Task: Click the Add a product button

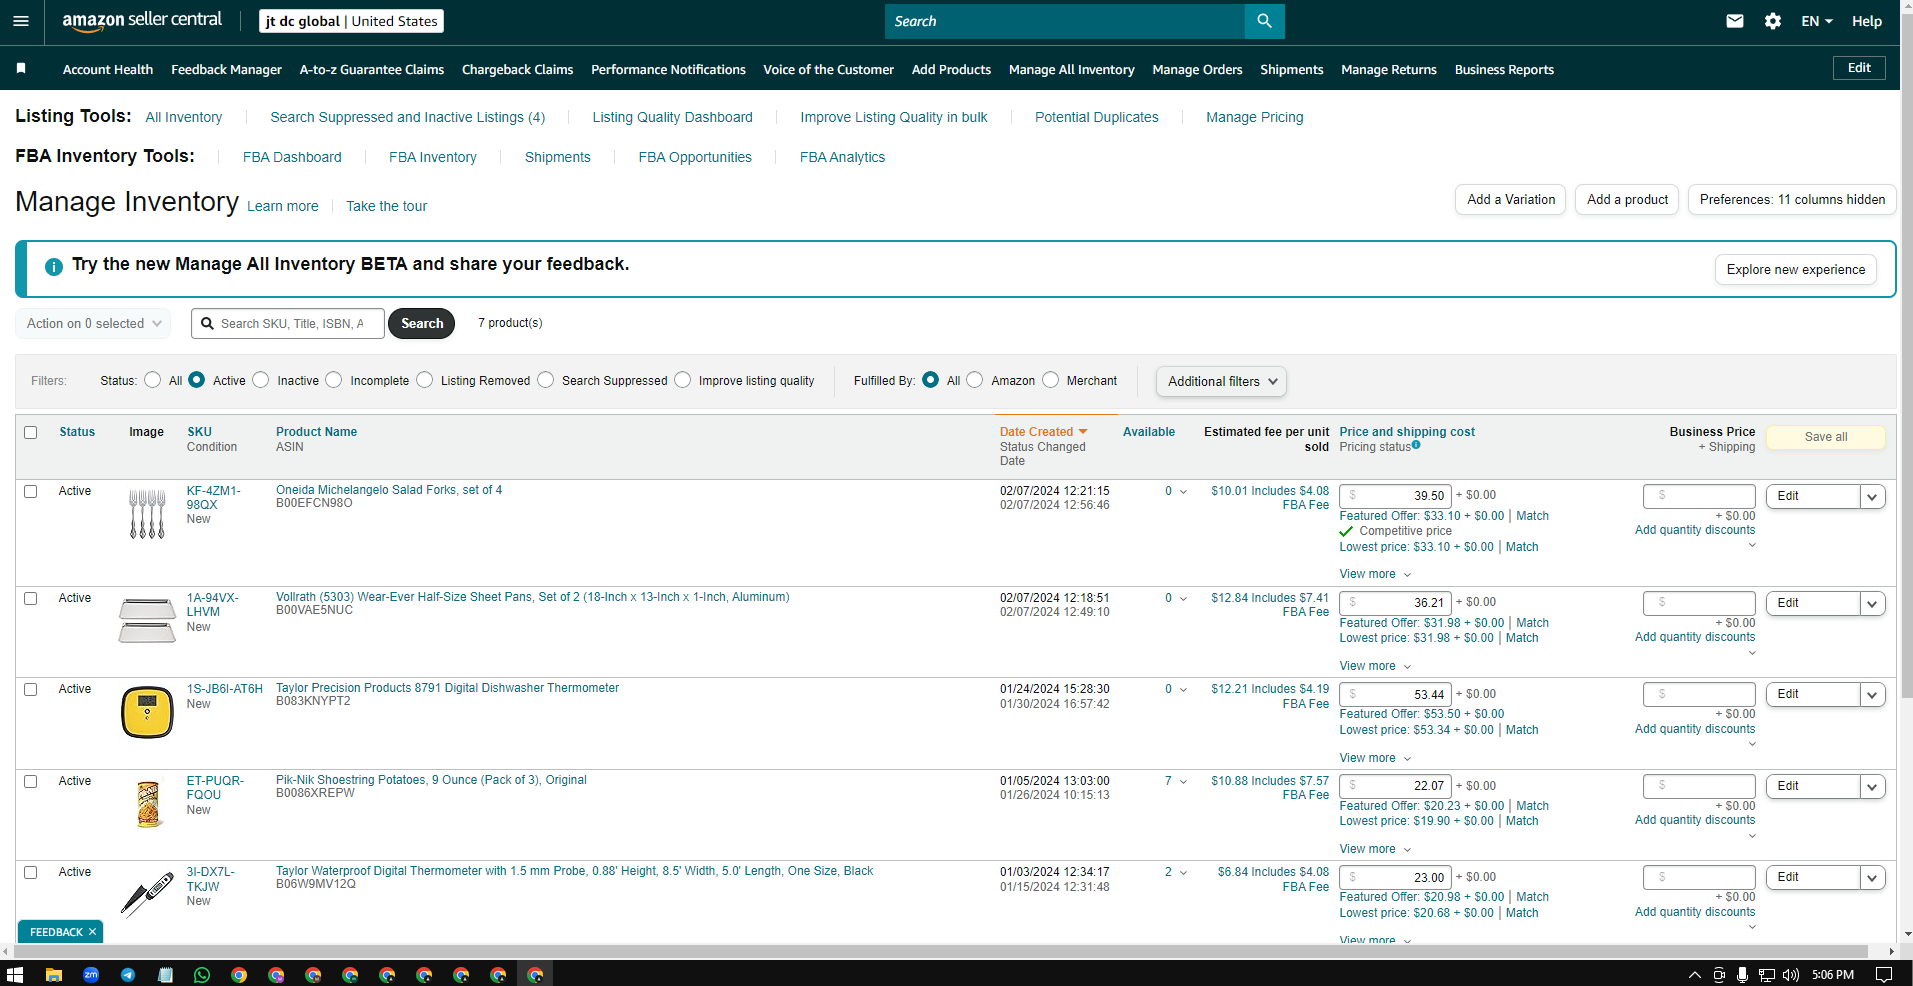Action: tap(1627, 200)
